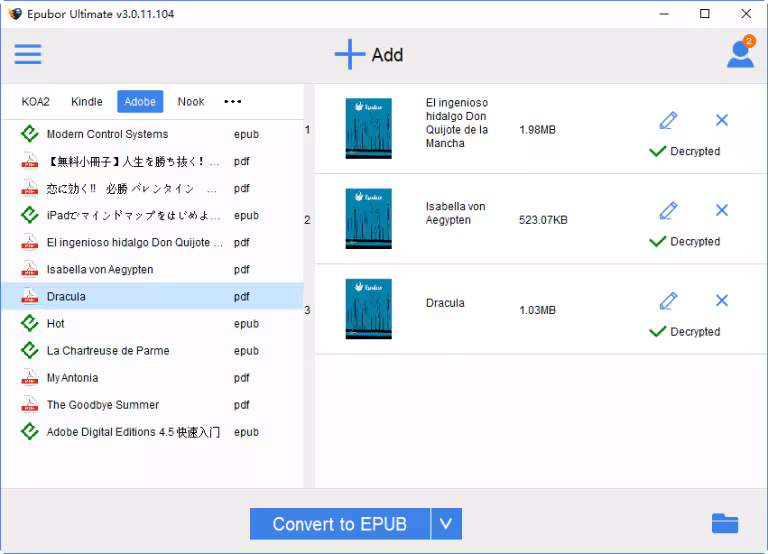Switch to the KOA2 tab
The image size is (768, 554).
[36, 101]
